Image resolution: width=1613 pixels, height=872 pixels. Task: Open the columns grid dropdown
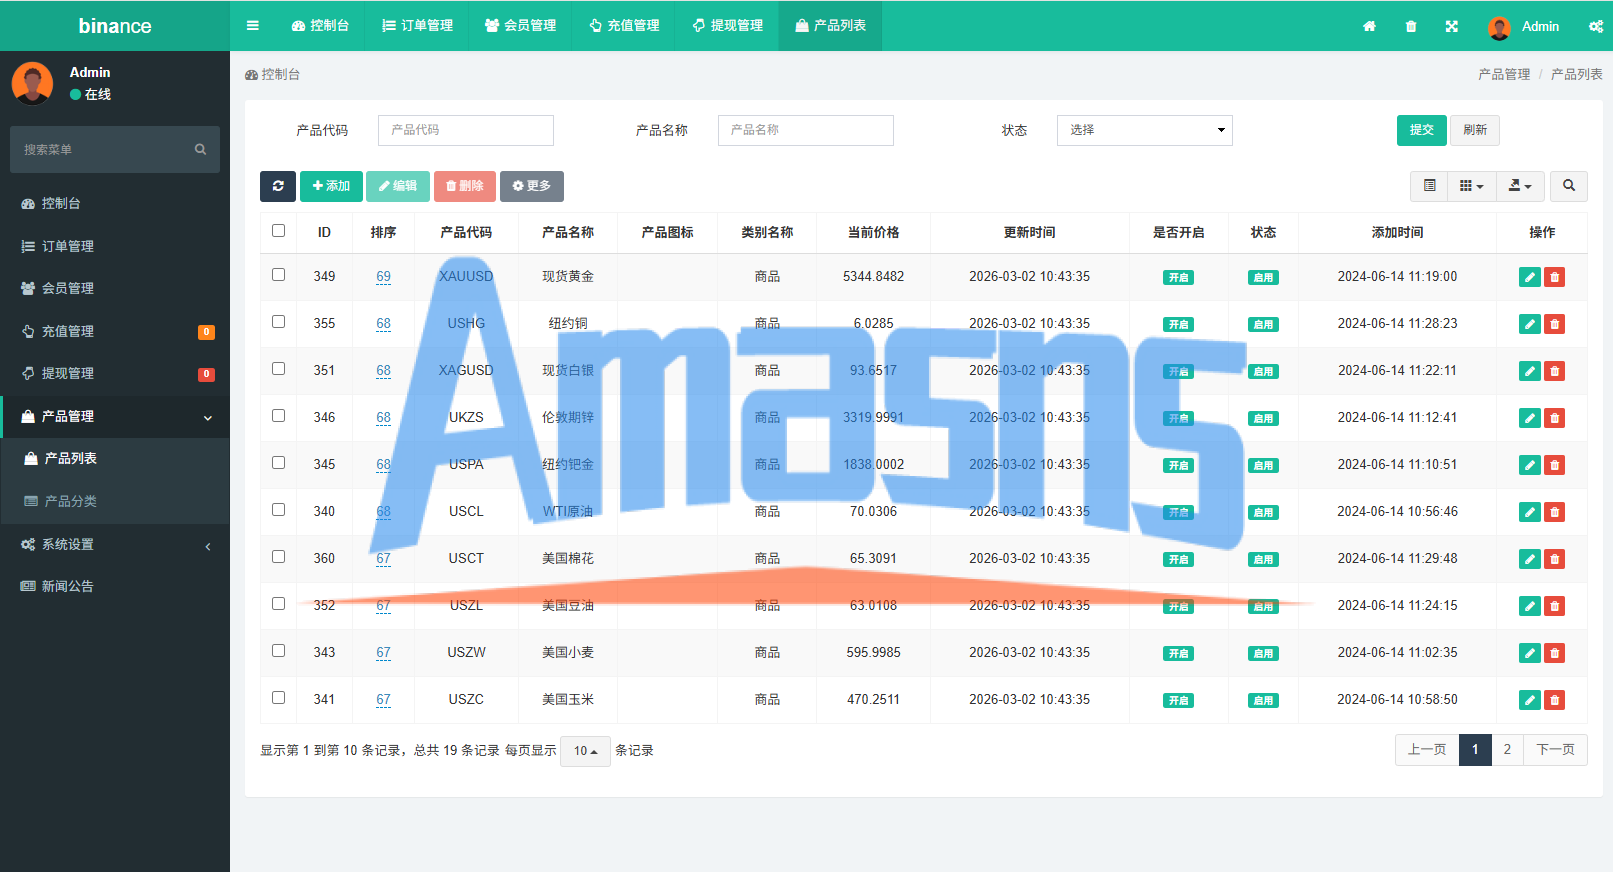click(x=1472, y=186)
